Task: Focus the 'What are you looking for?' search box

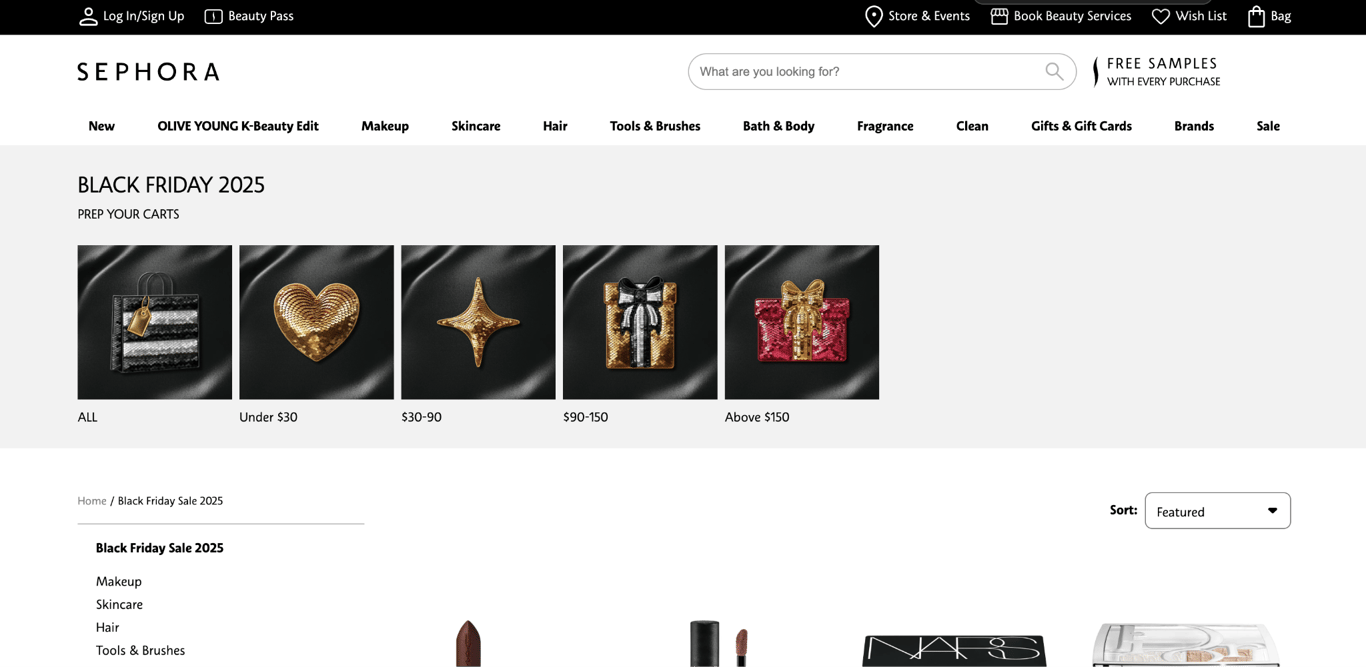Action: pos(882,71)
